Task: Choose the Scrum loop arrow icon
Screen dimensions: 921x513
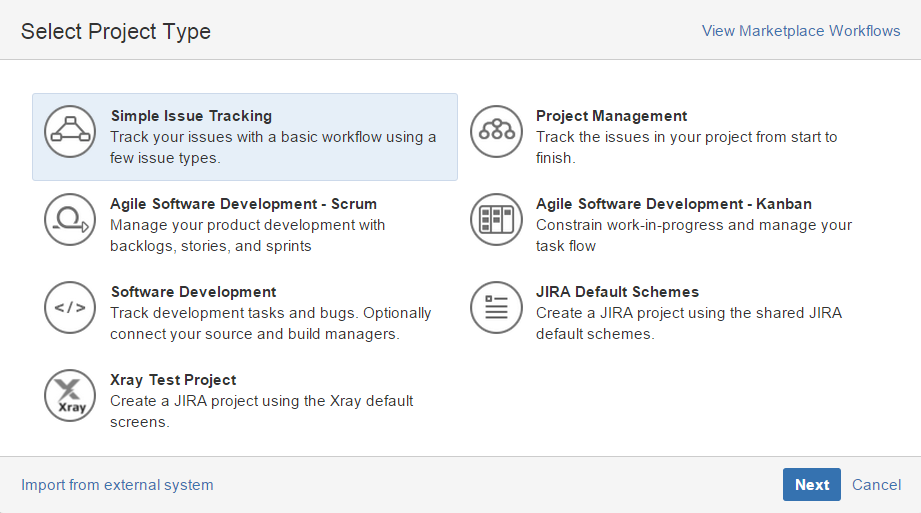Action: tap(70, 219)
